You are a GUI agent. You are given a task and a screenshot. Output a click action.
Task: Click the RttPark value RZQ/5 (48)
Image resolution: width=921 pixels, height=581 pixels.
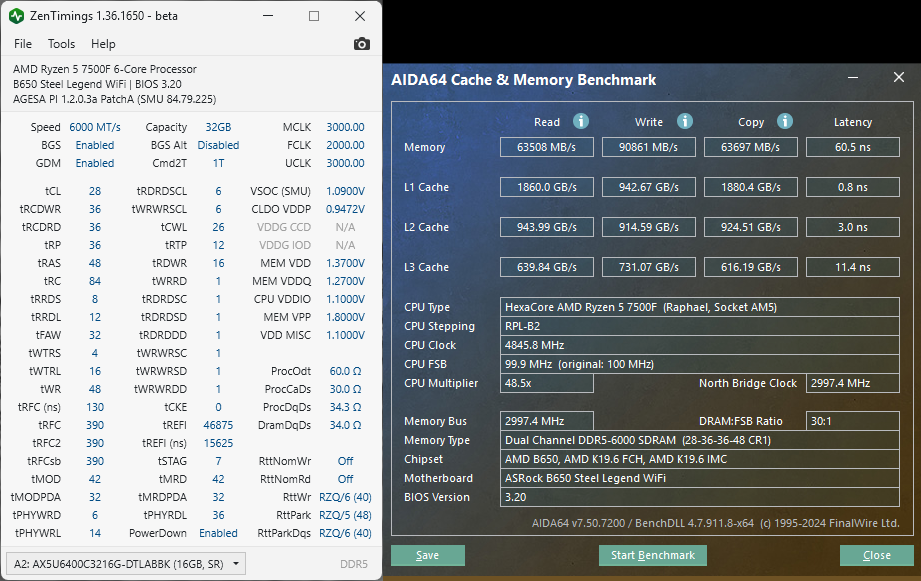(x=345, y=515)
